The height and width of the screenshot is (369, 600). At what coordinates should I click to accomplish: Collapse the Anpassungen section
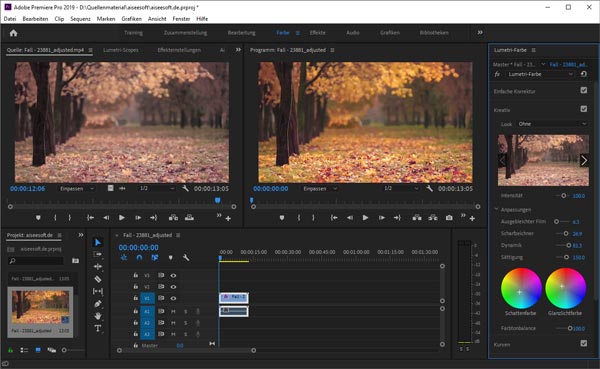(496, 209)
